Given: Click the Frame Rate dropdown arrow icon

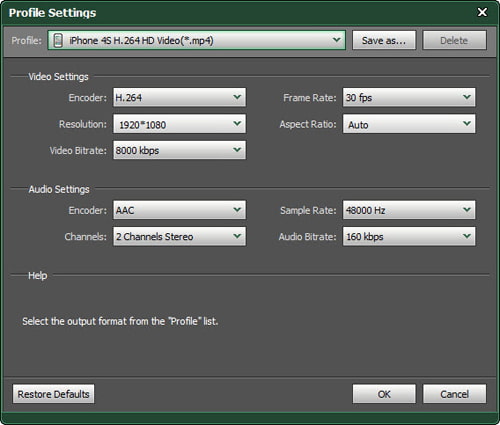Looking at the screenshot, I should point(467,97).
